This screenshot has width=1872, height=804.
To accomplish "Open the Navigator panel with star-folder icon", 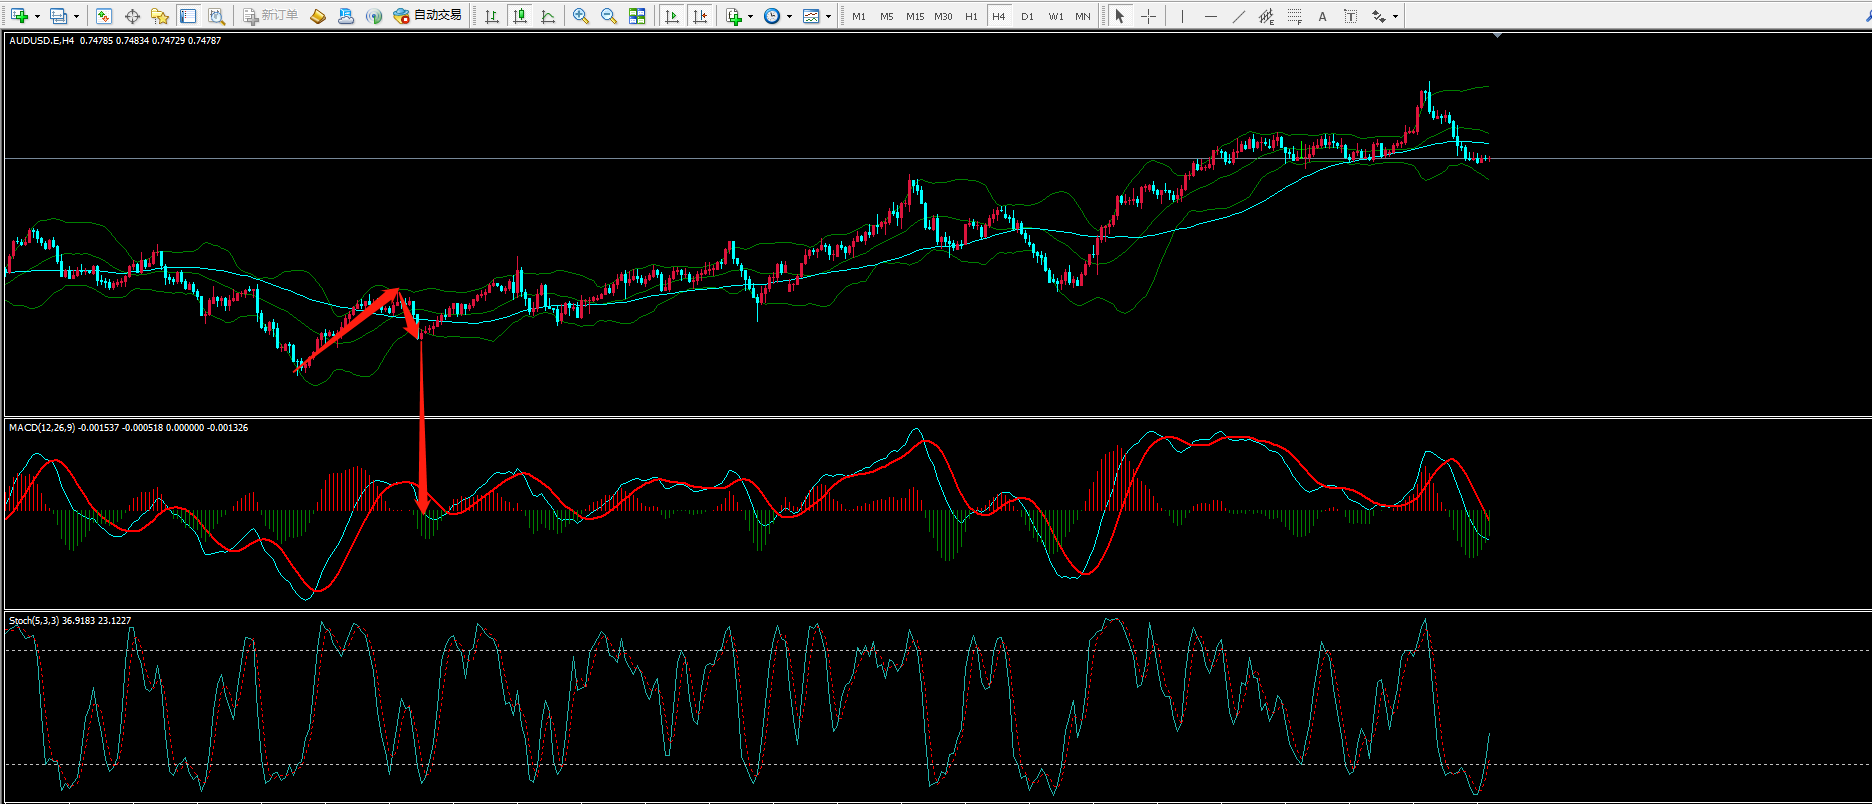I will 160,16.
